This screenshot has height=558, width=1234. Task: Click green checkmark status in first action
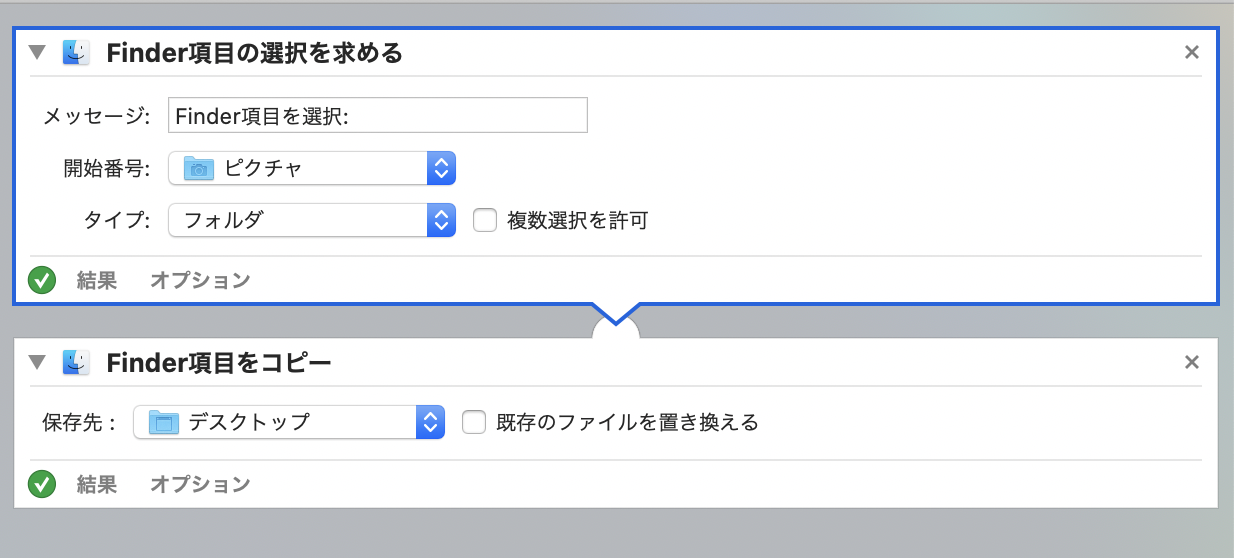point(42,281)
